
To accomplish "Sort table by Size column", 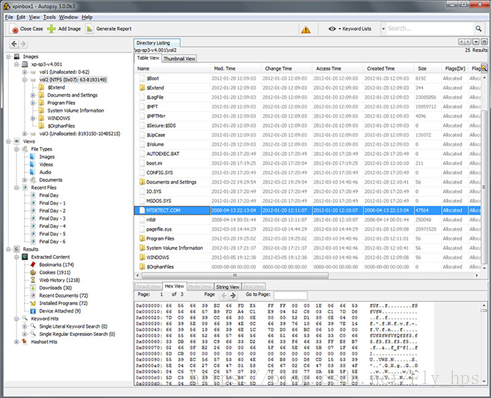I will pos(427,69).
